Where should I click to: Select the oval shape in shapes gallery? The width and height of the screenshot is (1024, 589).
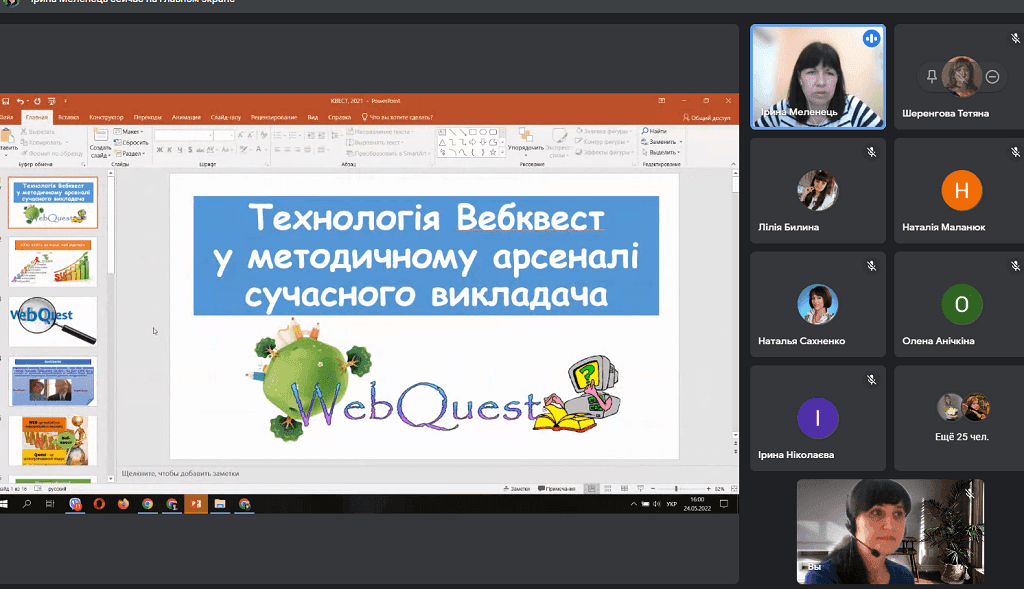pos(483,132)
